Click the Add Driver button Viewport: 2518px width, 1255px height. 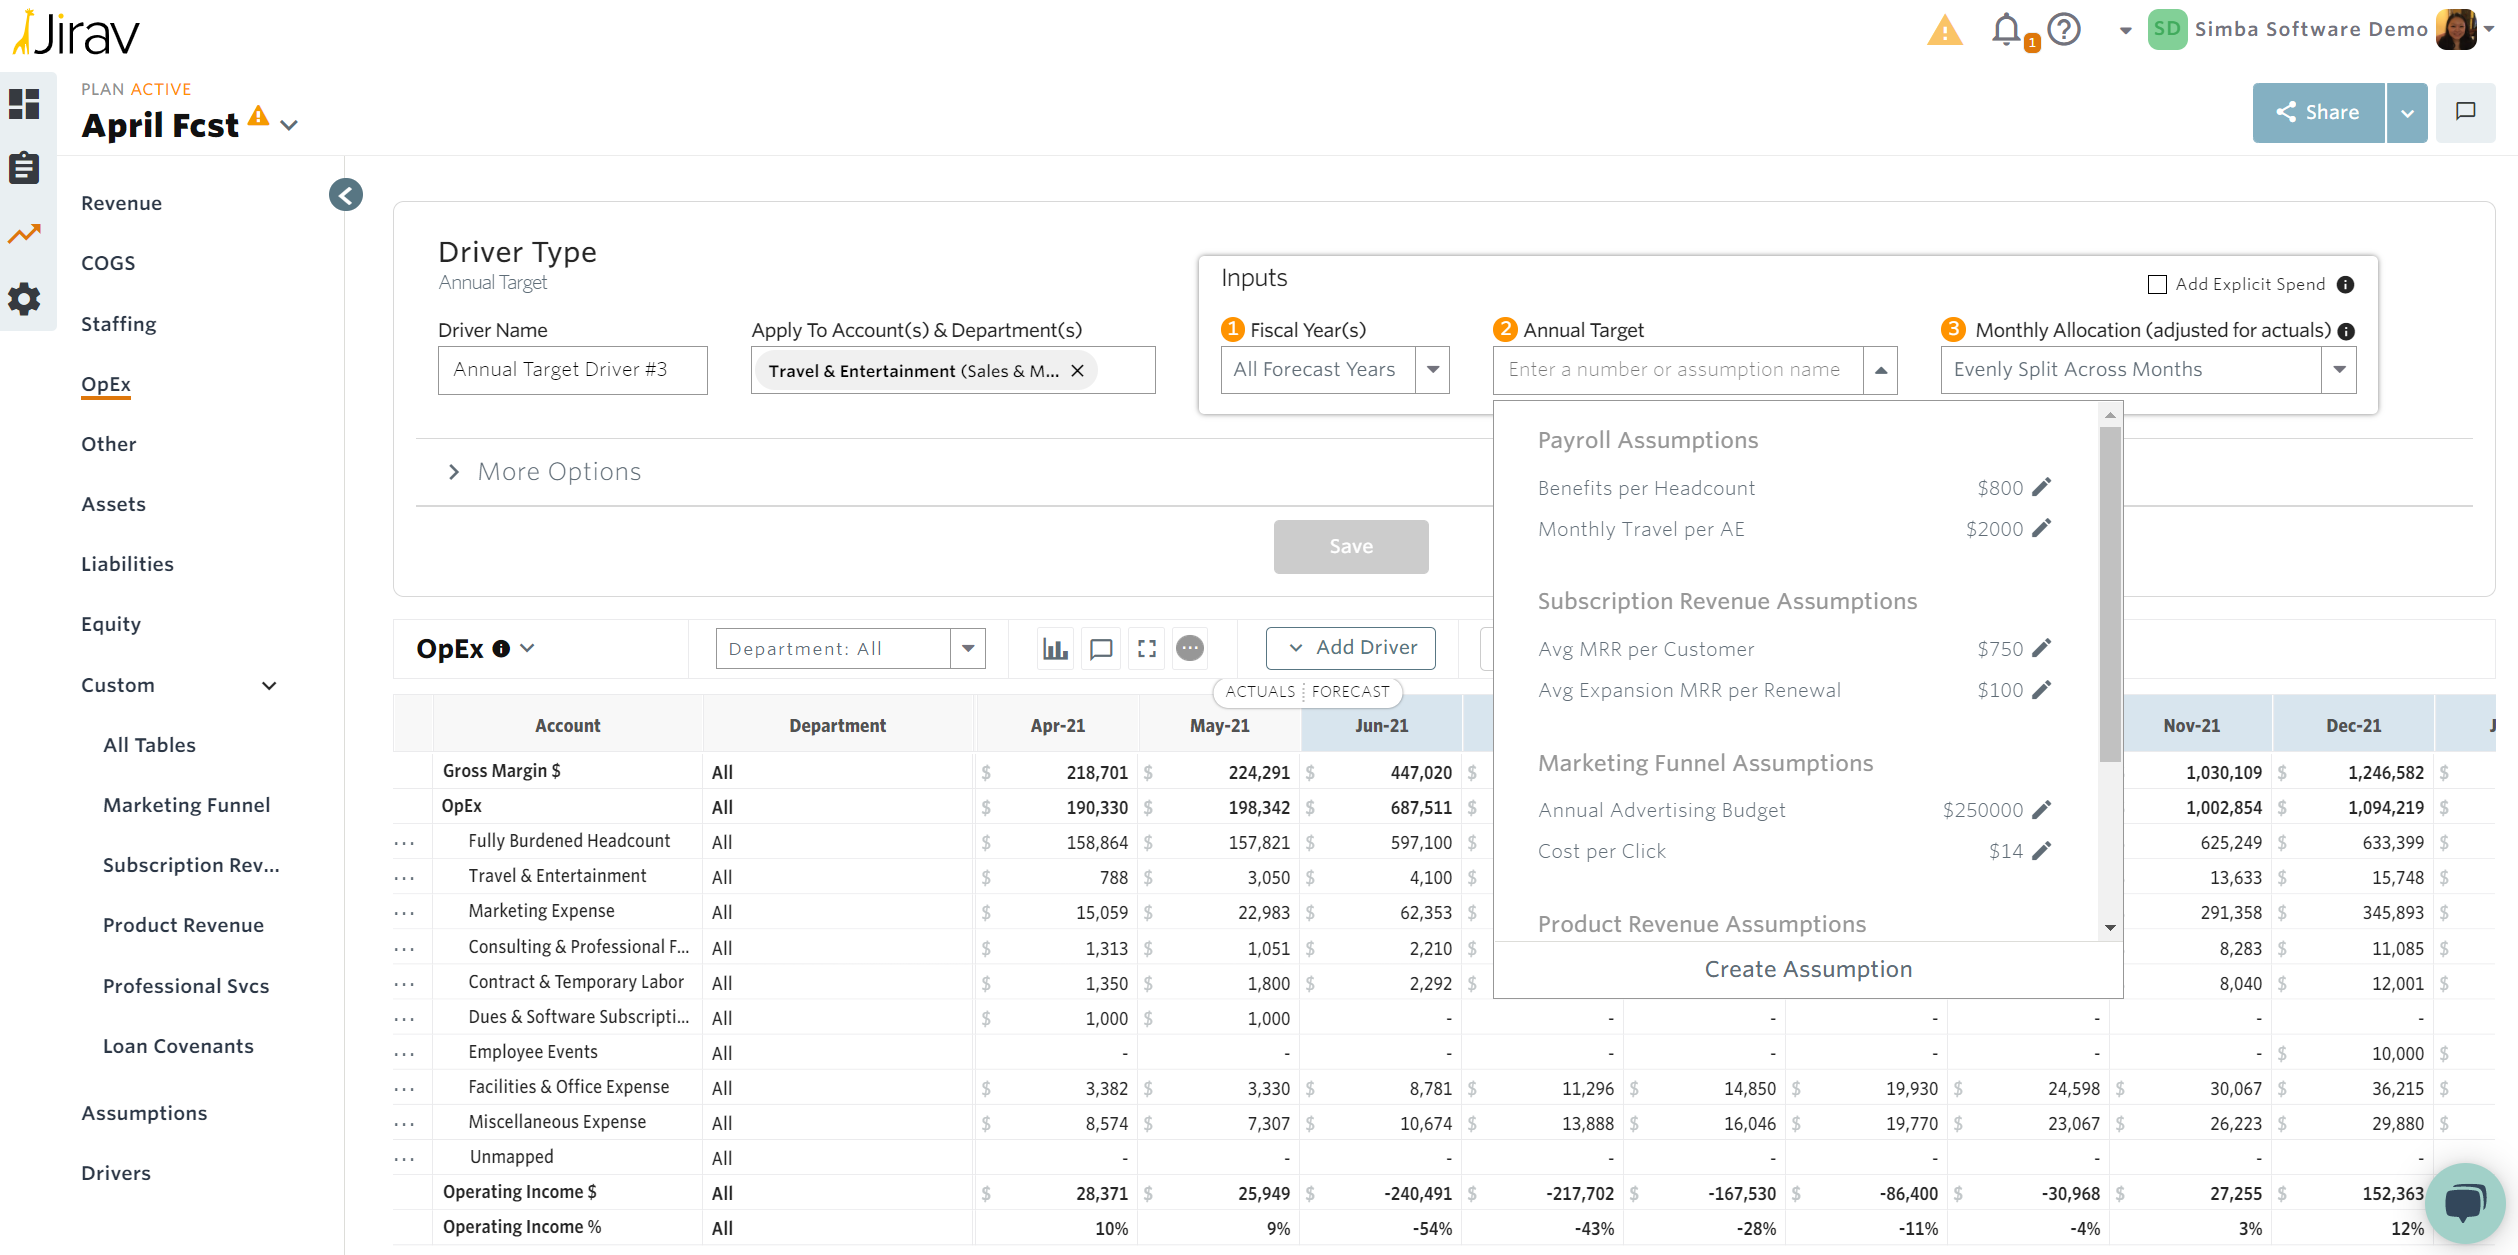coord(1350,648)
